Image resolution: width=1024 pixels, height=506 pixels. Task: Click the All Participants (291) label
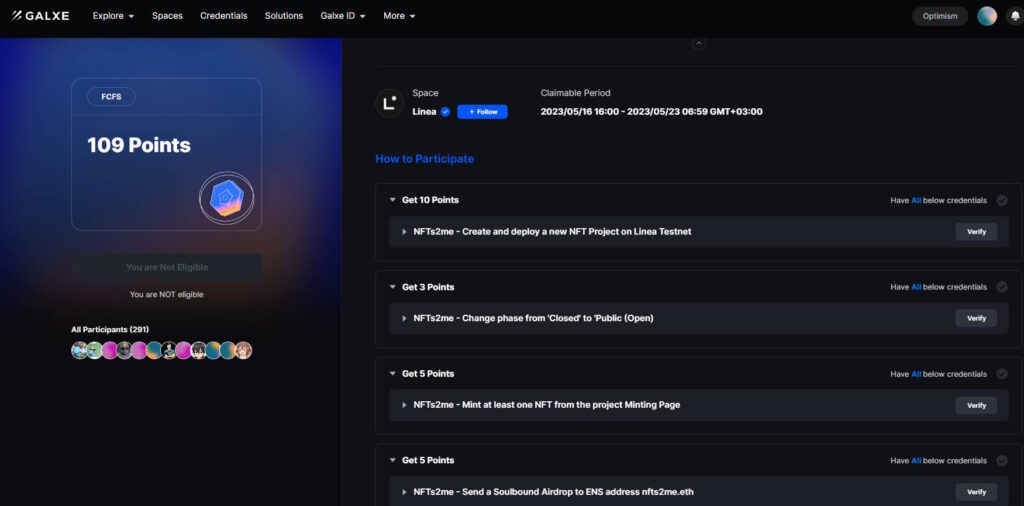pyautogui.click(x=110, y=330)
